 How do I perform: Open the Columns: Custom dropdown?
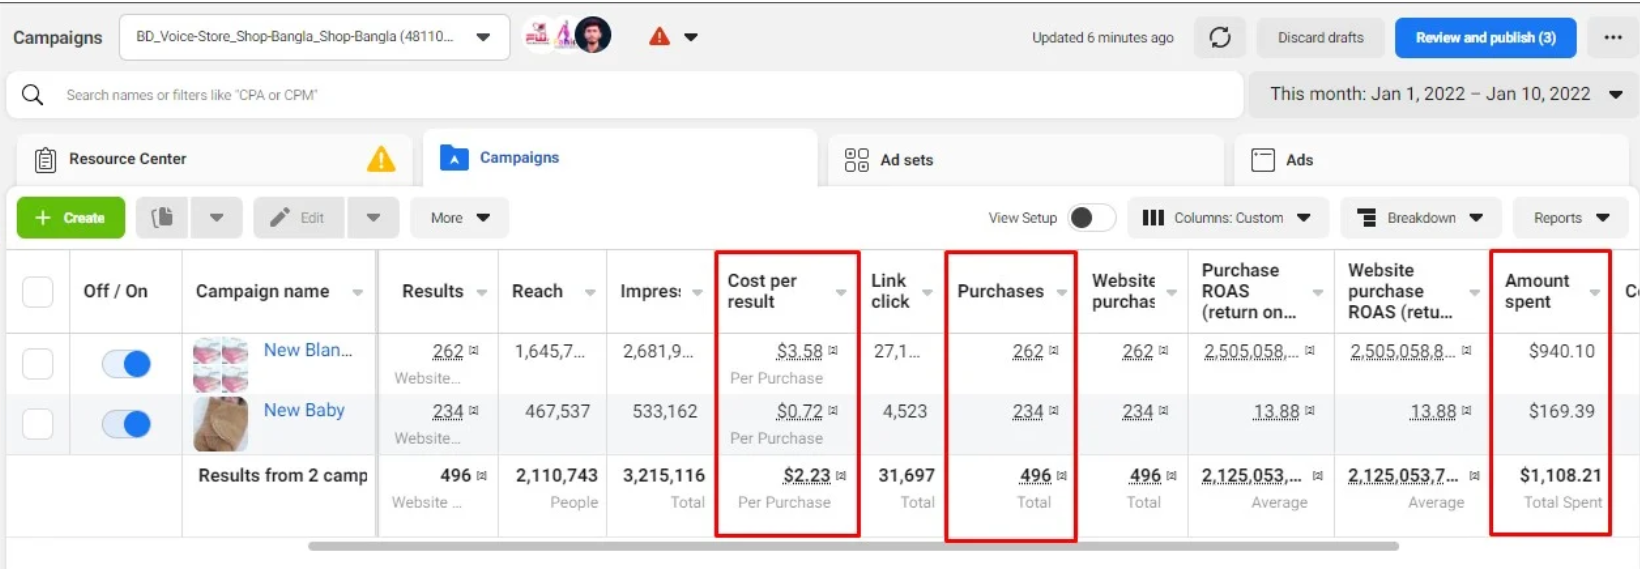tap(1227, 218)
